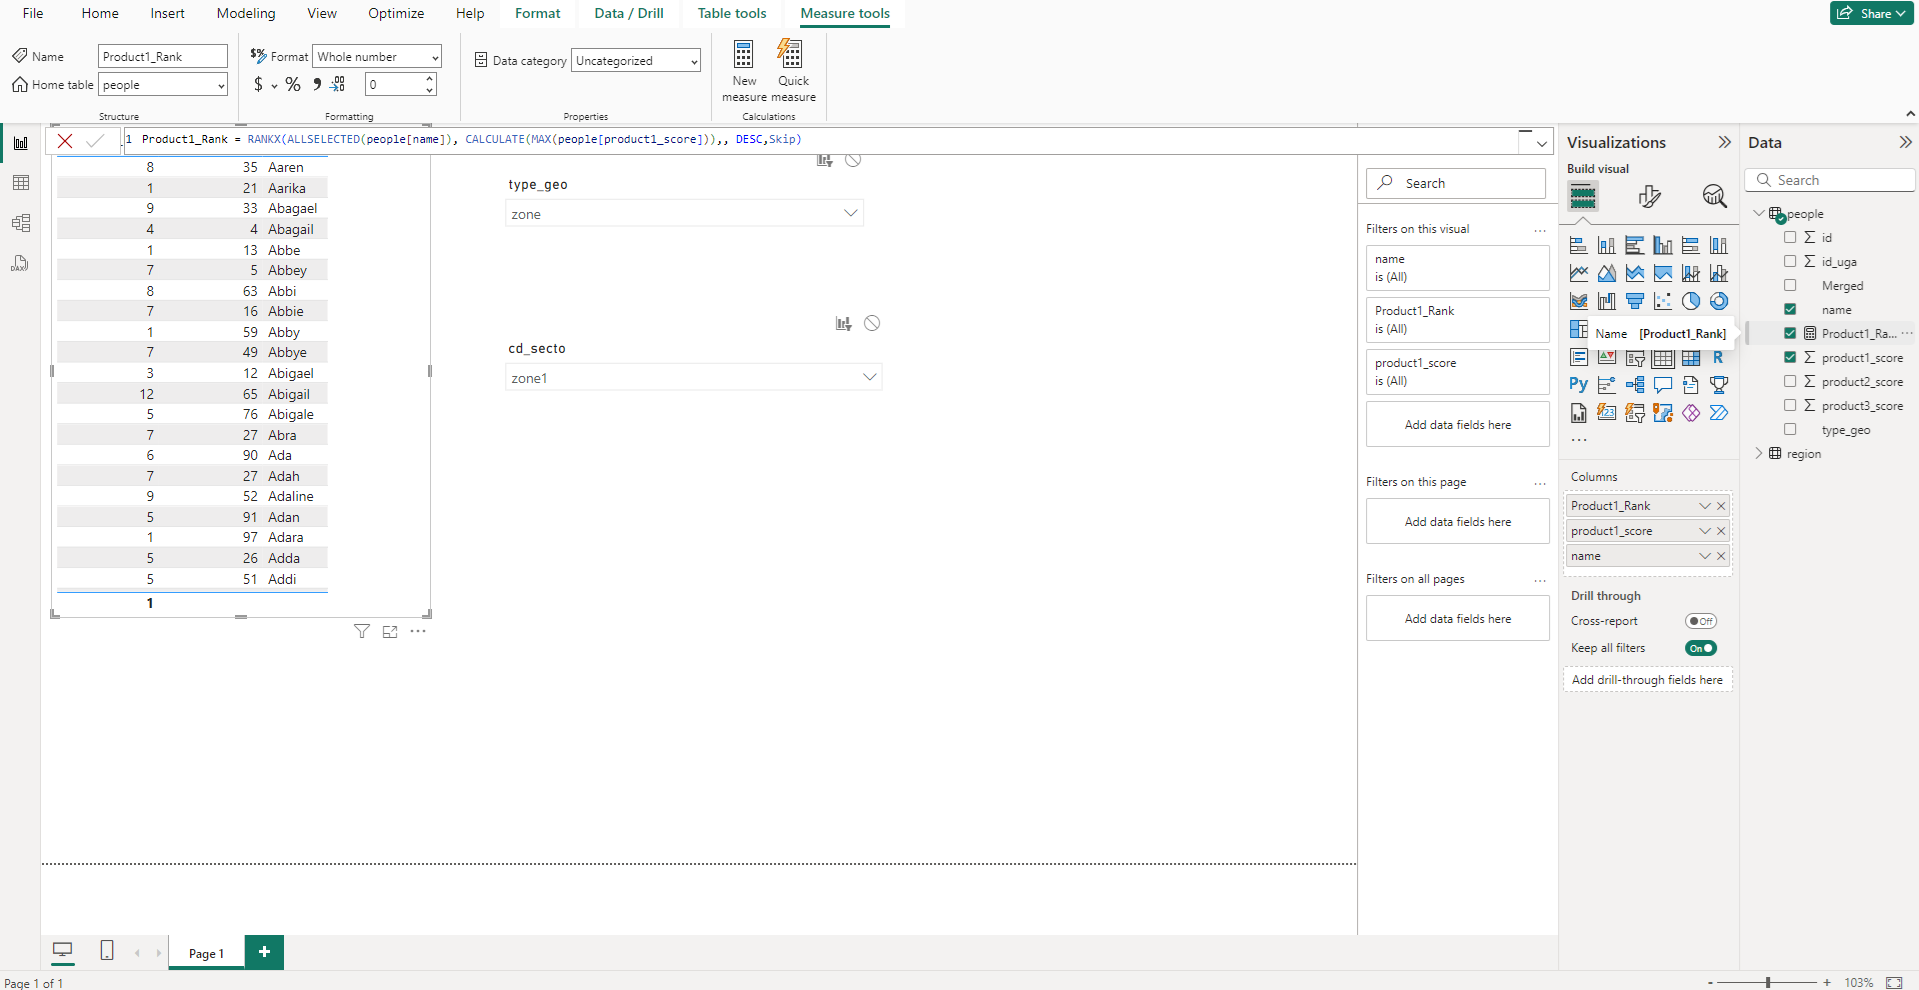Image resolution: width=1919 pixels, height=990 pixels.
Task: Collapse the people table in Data pane
Action: 1759,213
